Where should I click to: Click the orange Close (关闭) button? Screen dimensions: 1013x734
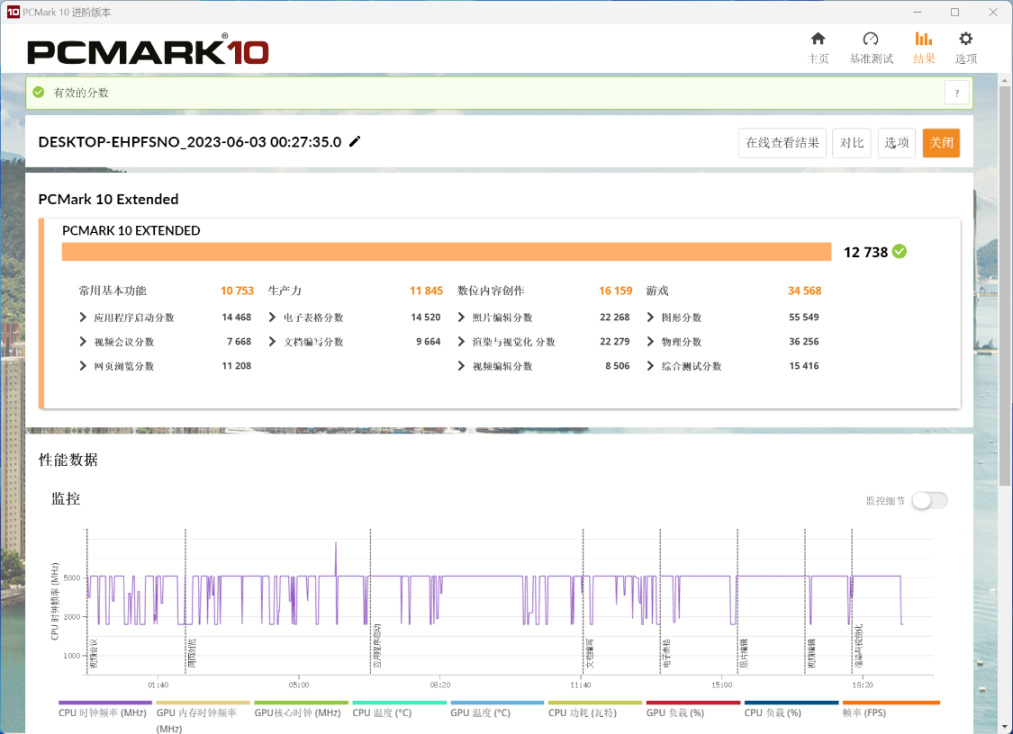(941, 143)
